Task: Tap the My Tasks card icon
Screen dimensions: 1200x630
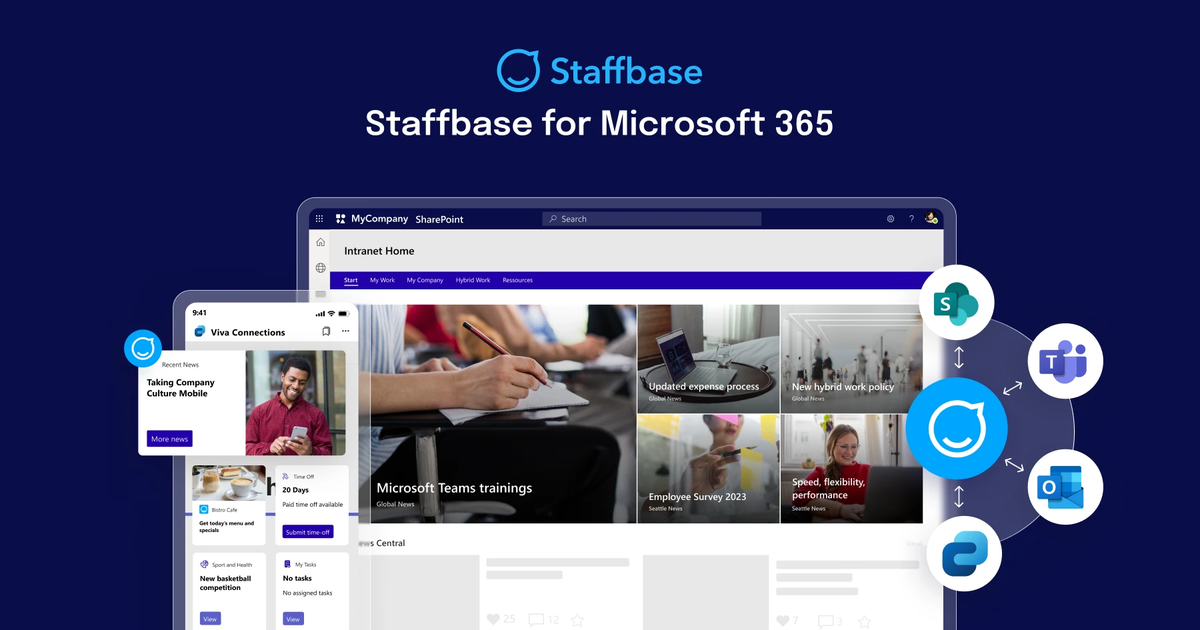Action: (286, 565)
